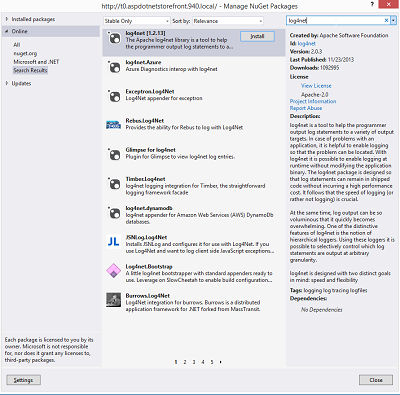This screenshot has height=395, width=400.
Task: Open the help question mark button
Action: (x=372, y=4)
